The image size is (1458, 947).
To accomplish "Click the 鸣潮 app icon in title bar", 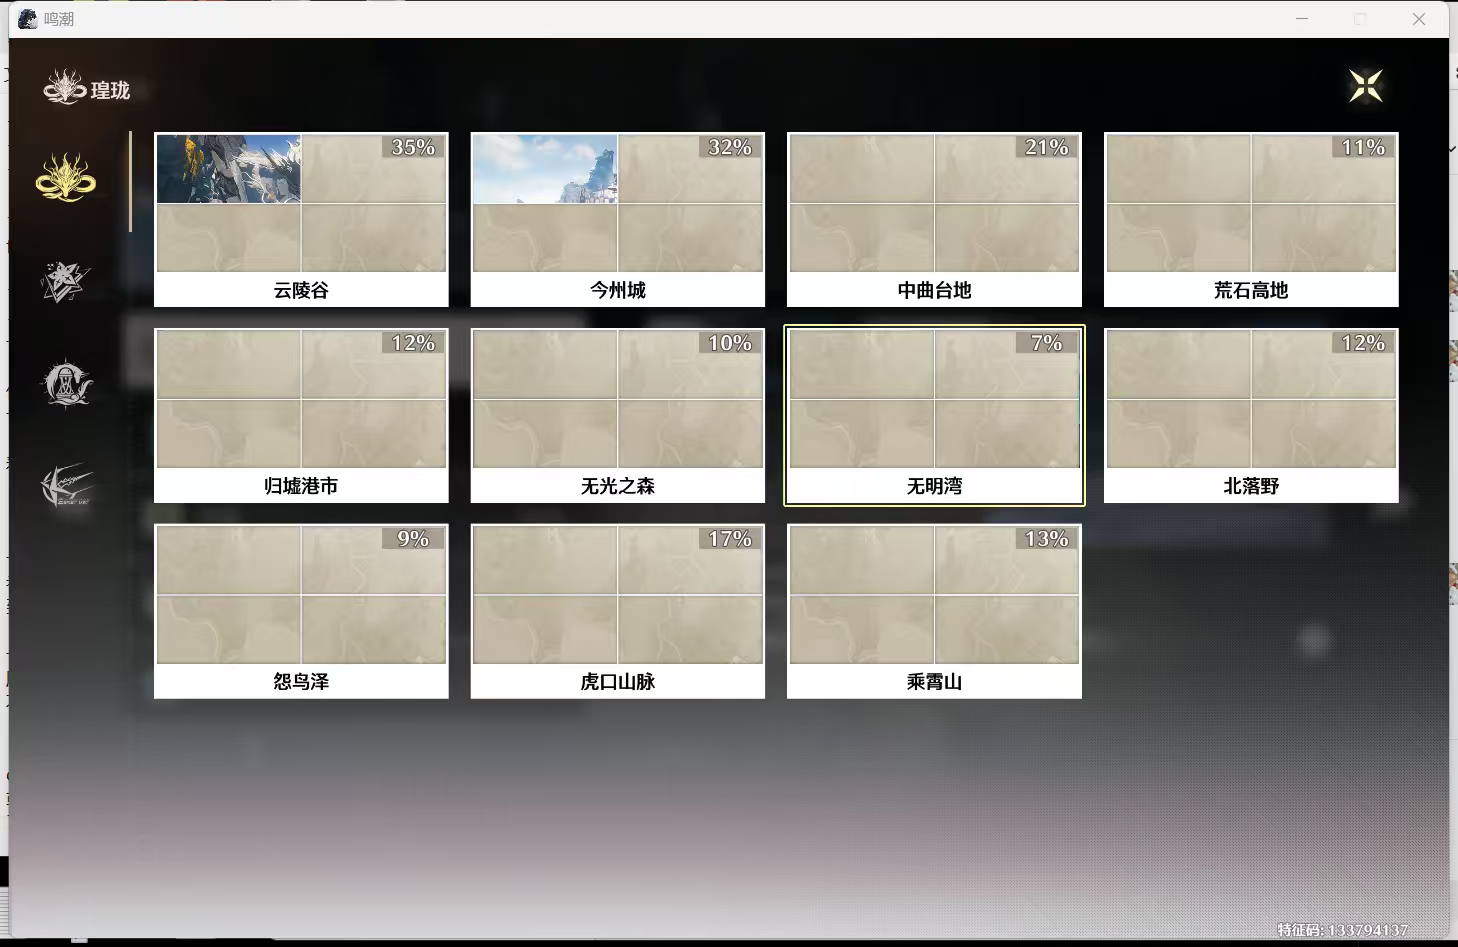I will (x=27, y=19).
